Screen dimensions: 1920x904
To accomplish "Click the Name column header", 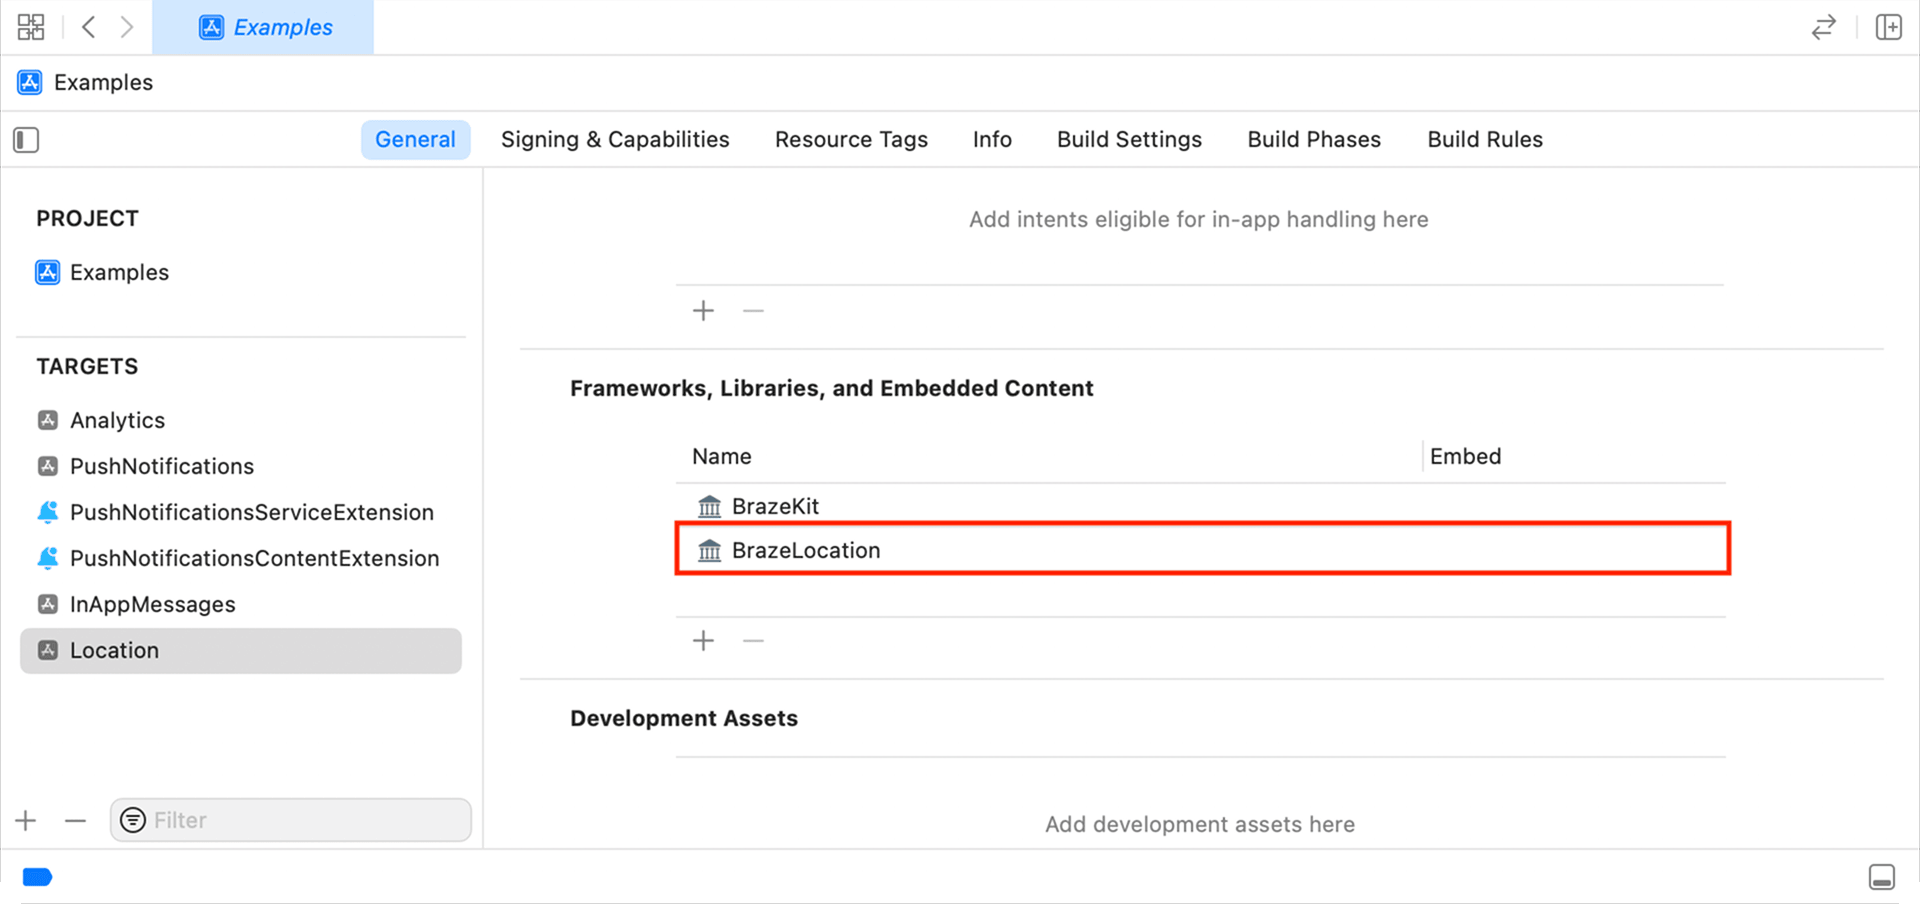I will tap(721, 456).
